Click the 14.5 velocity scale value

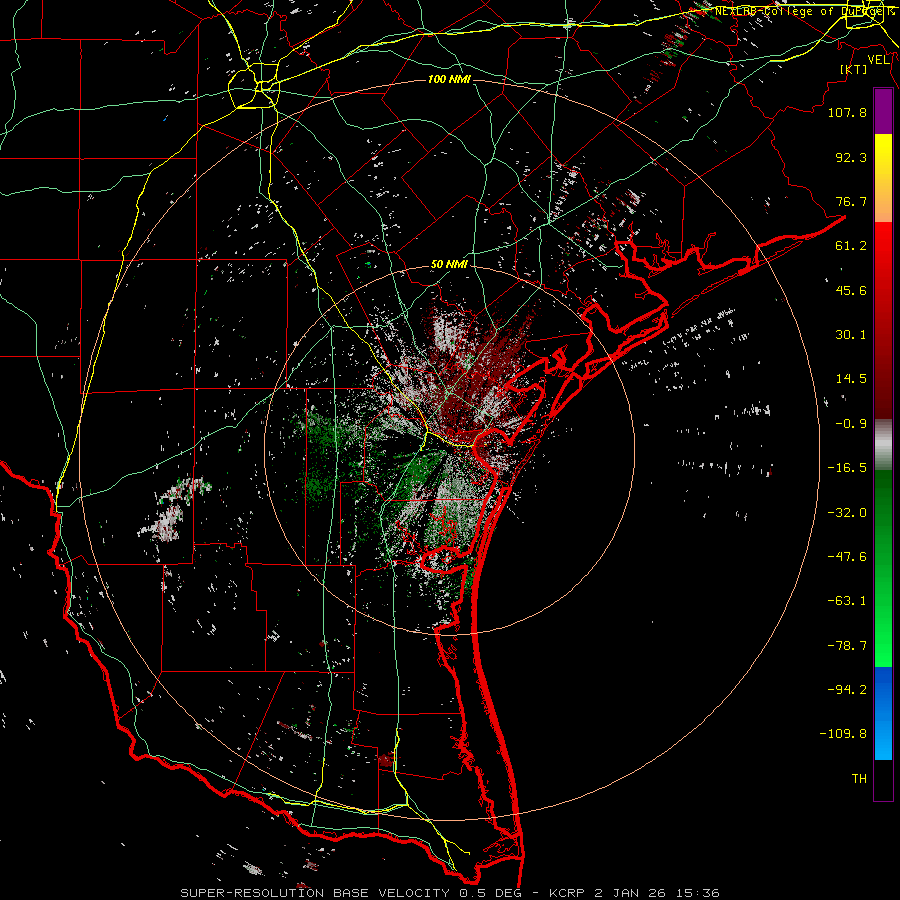click(851, 379)
